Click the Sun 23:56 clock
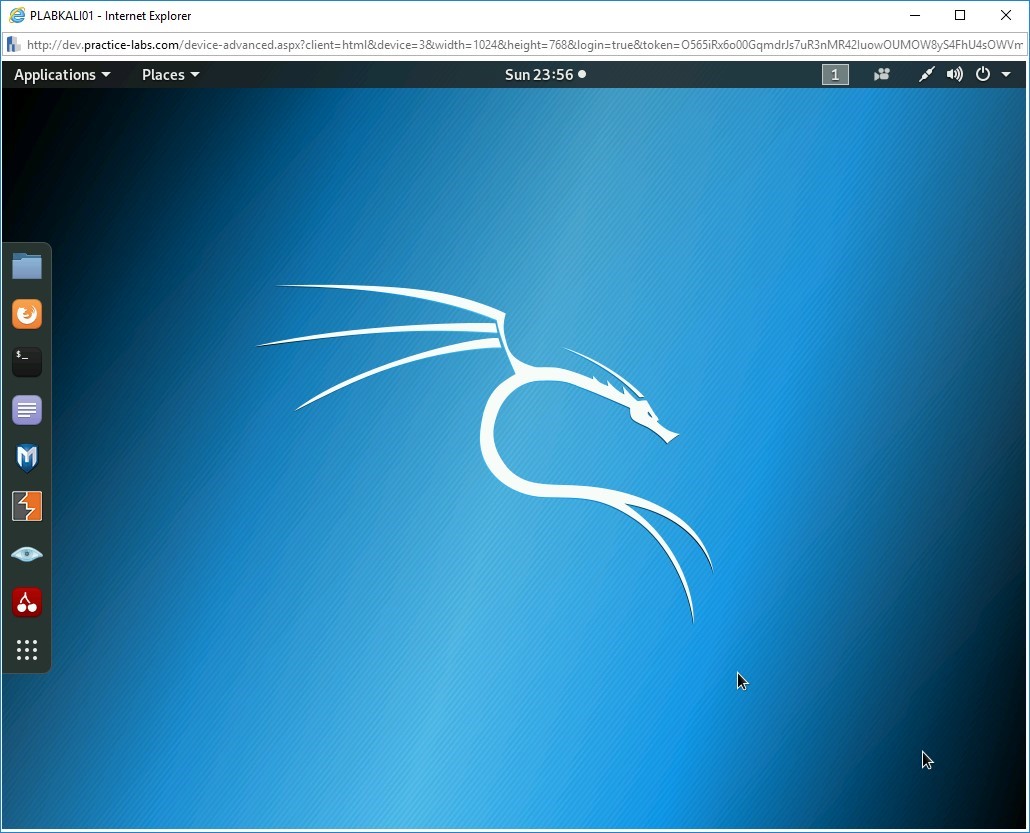Viewport: 1030px width, 833px height. [545, 75]
